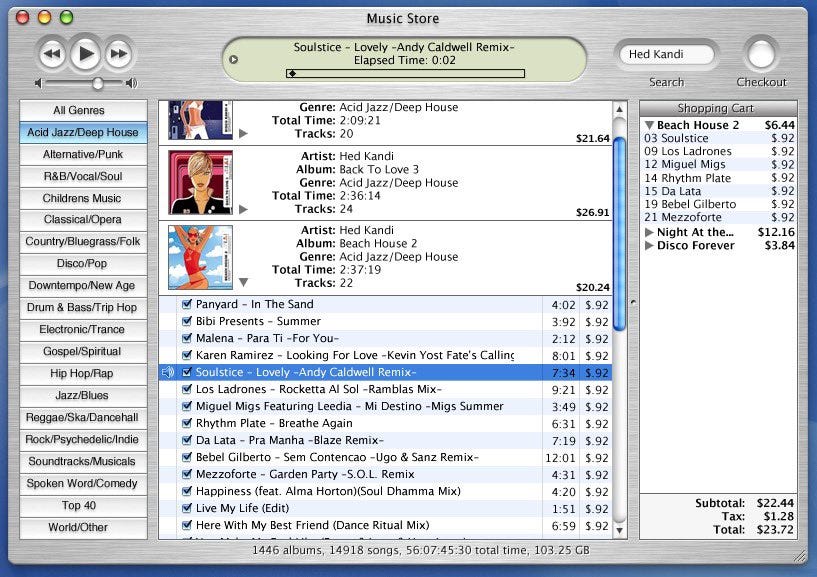Uncheck Live My Life (Edit)
Image resolution: width=817 pixels, height=577 pixels.
[187, 508]
